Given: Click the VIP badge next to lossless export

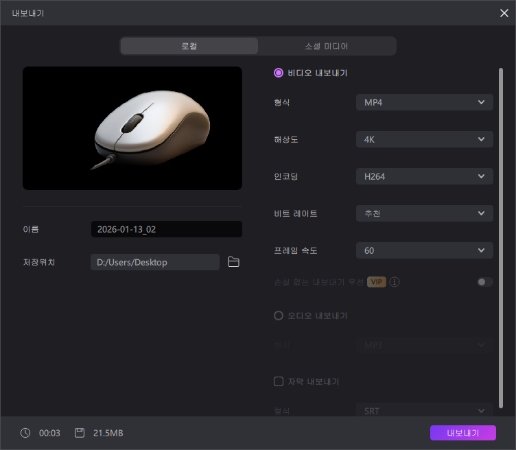Looking at the screenshot, I should [376, 282].
